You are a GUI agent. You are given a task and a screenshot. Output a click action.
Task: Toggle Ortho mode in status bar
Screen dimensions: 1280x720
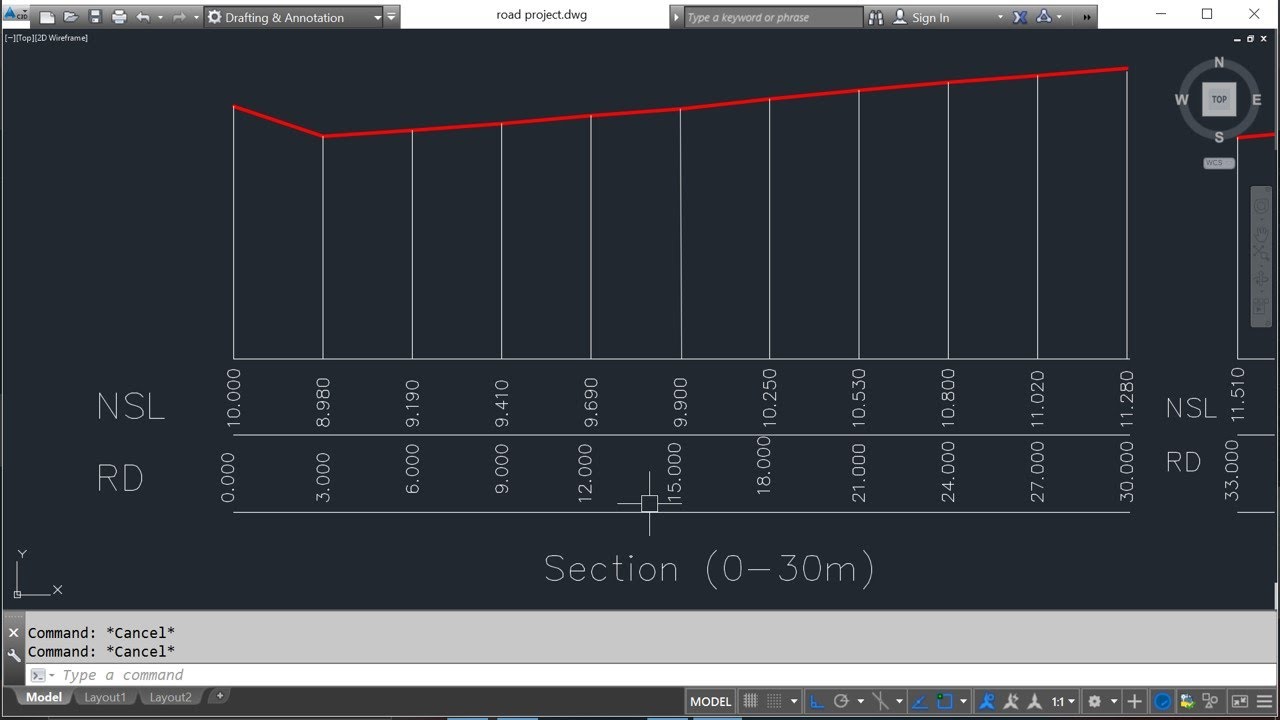point(816,702)
